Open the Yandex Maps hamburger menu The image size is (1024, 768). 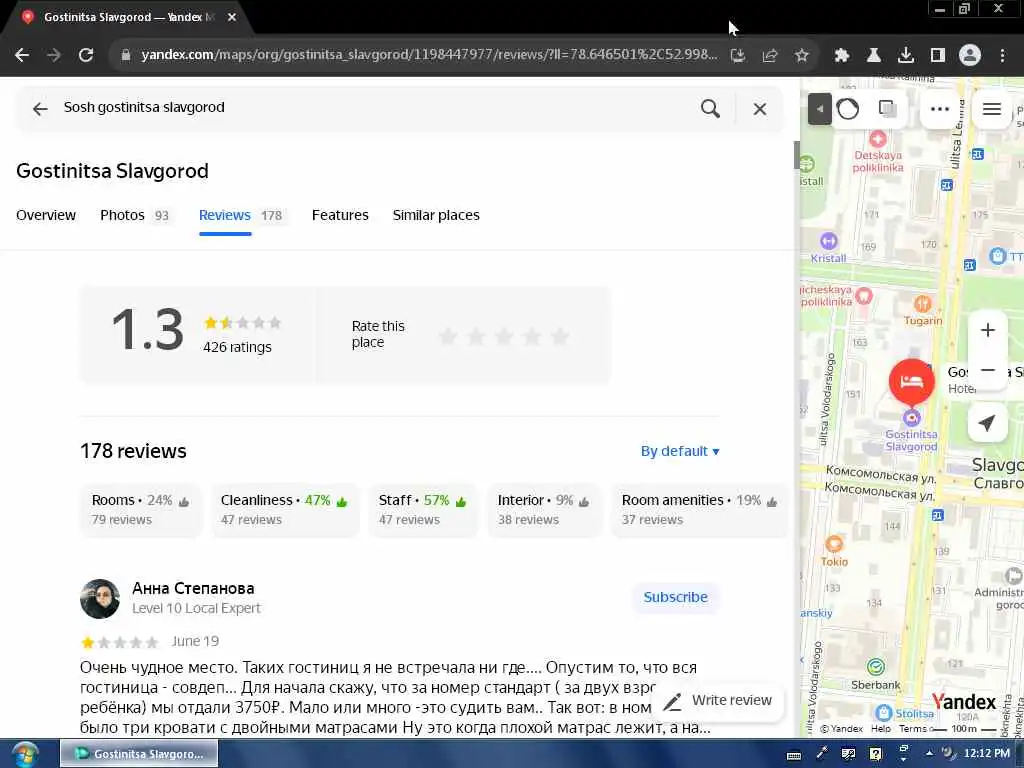pos(991,108)
